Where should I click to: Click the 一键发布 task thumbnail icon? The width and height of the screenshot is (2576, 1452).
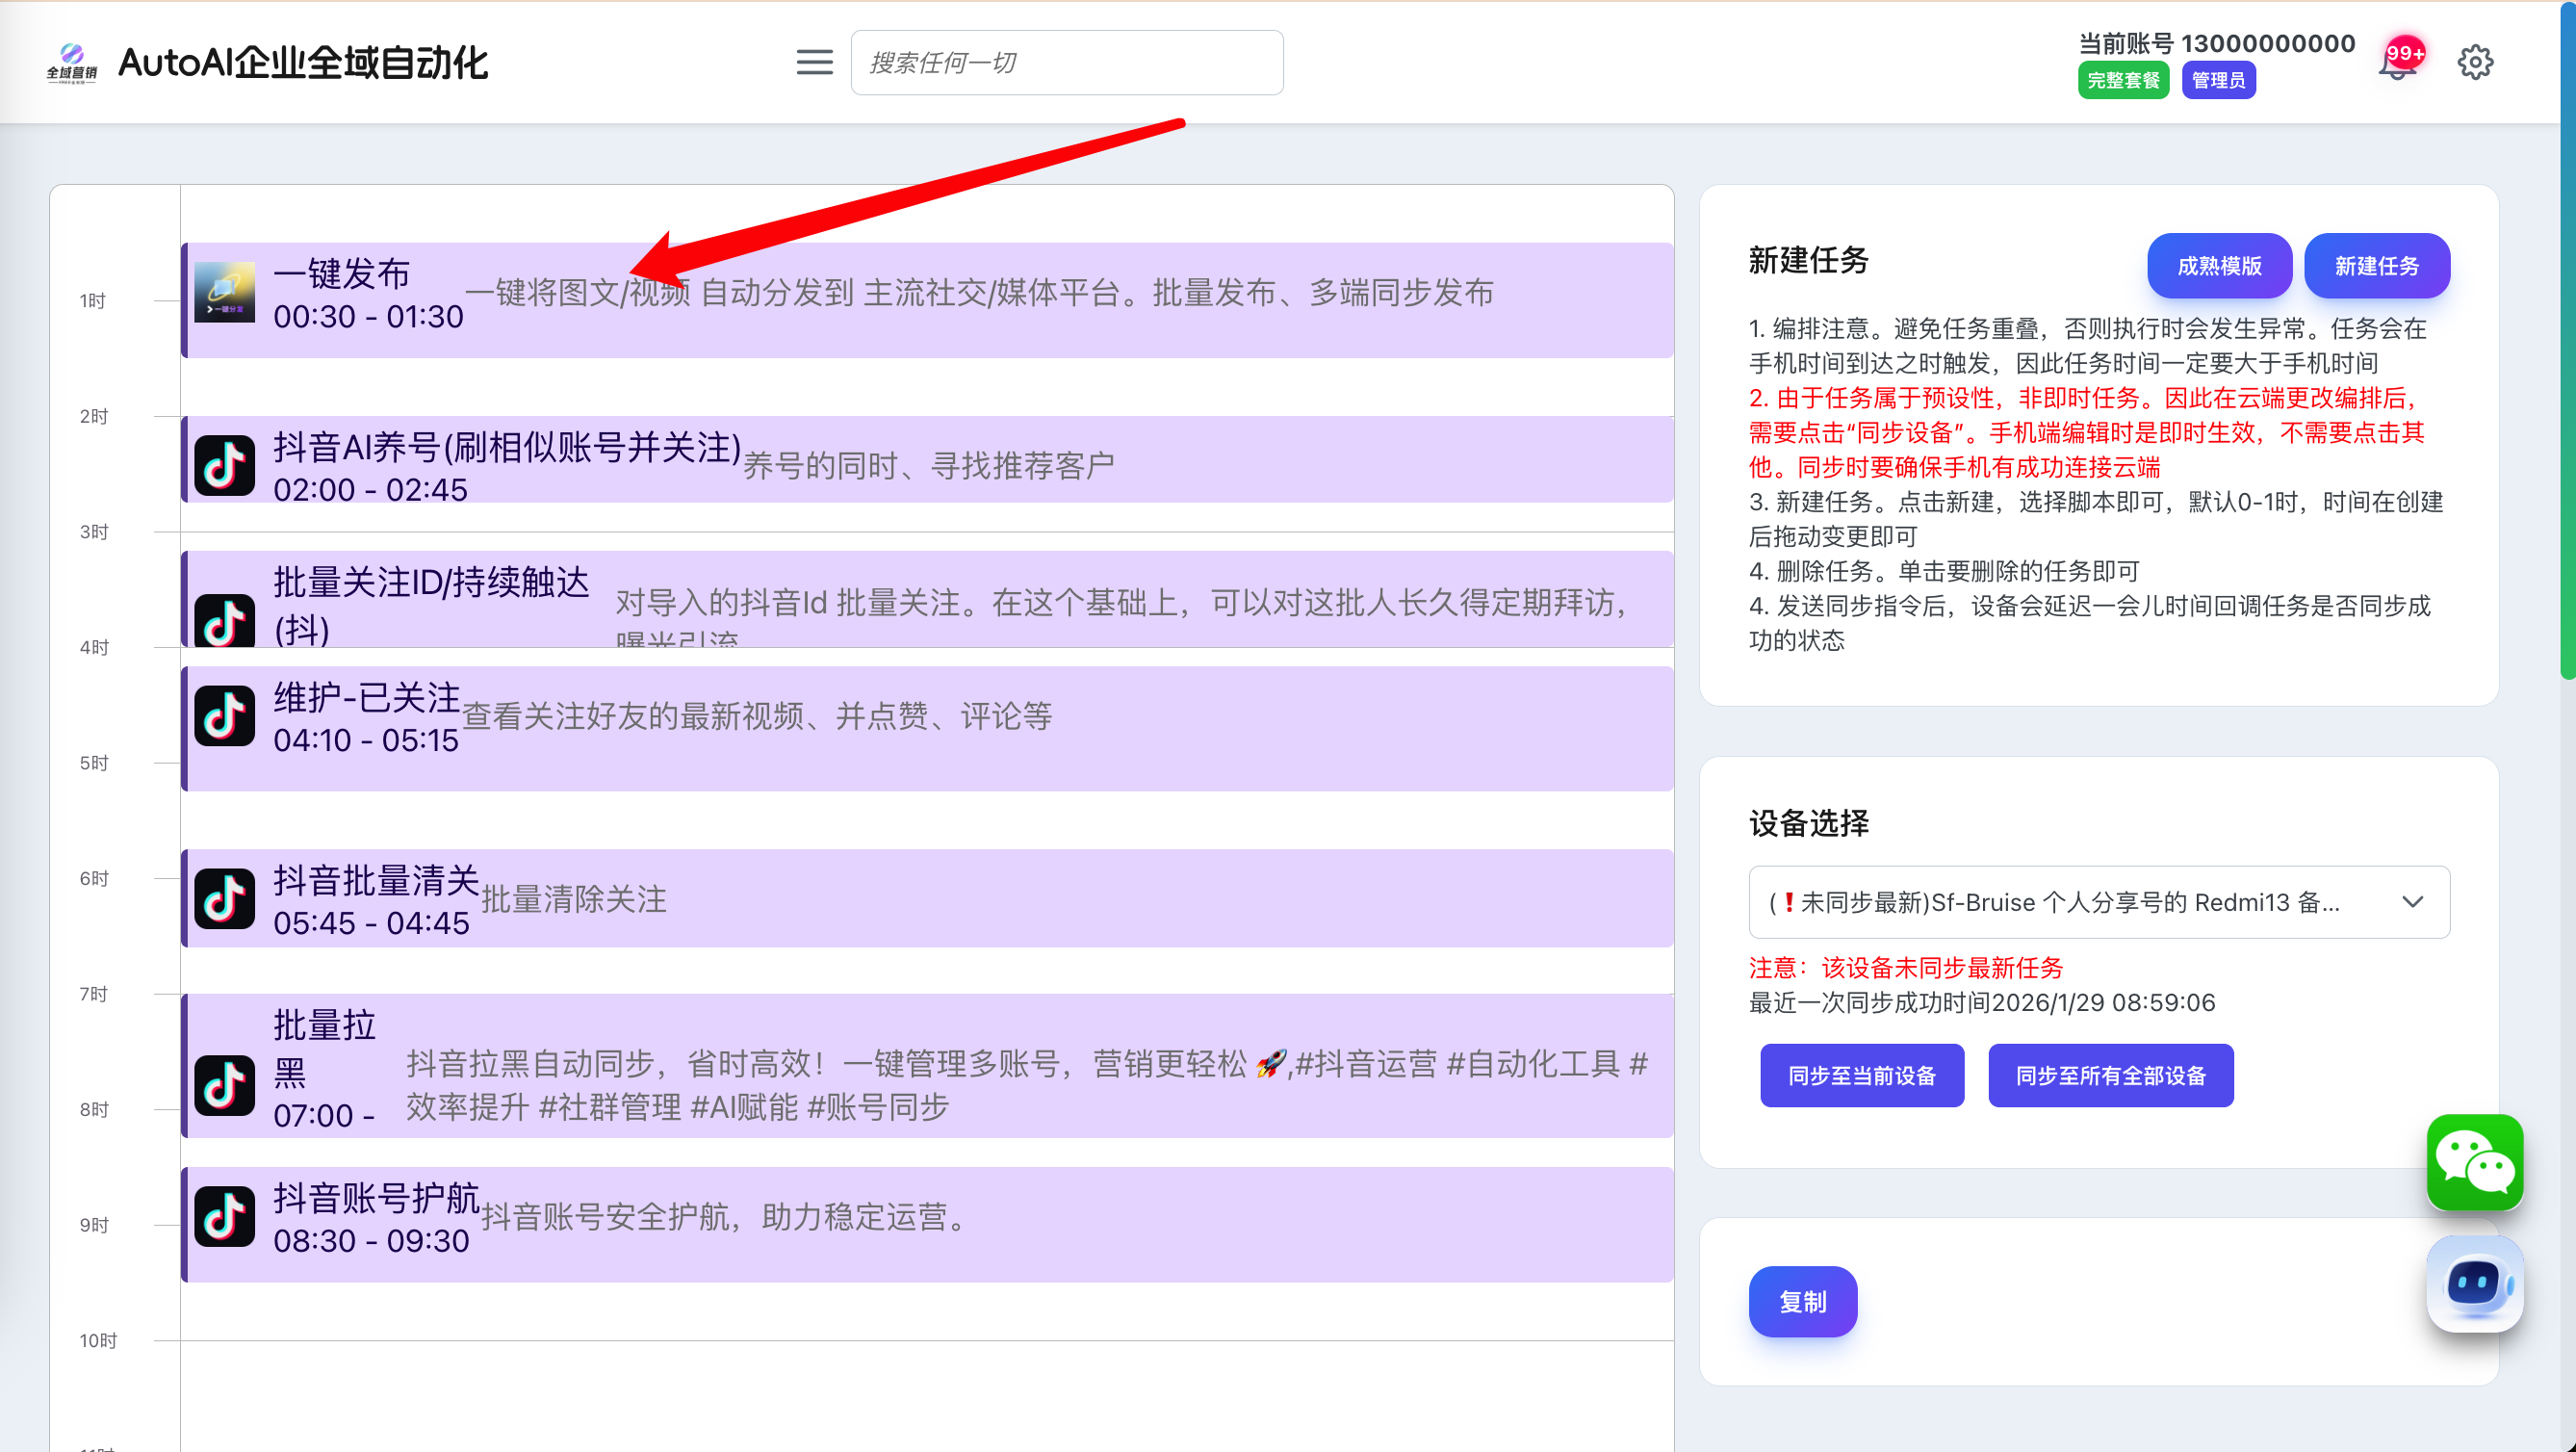(x=224, y=292)
